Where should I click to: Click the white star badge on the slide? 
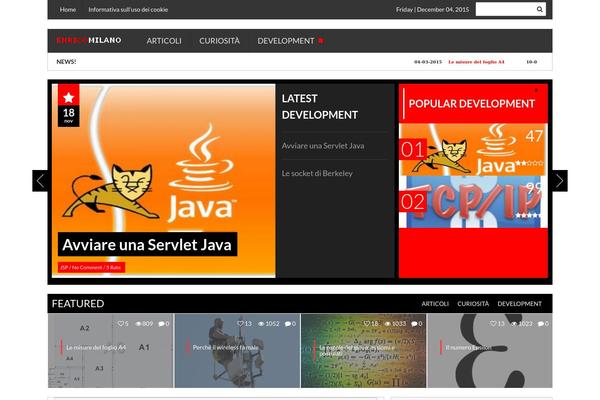[x=68, y=97]
